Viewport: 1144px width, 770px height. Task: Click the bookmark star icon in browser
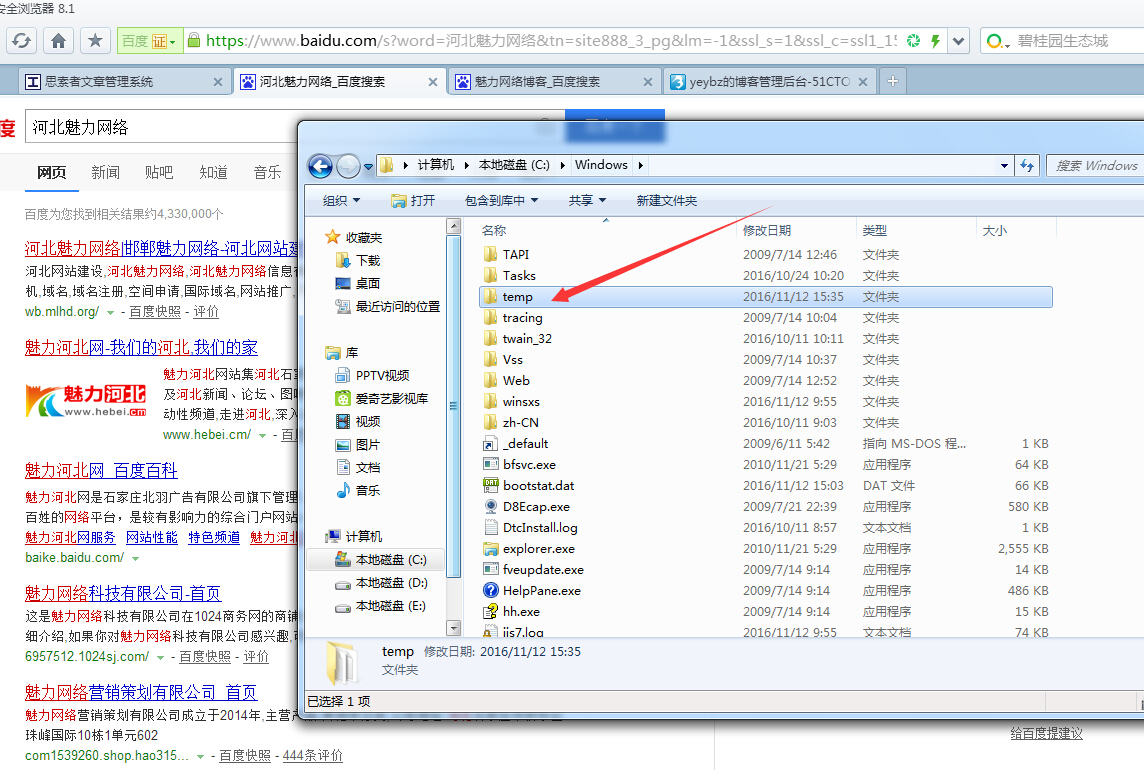[x=95, y=41]
